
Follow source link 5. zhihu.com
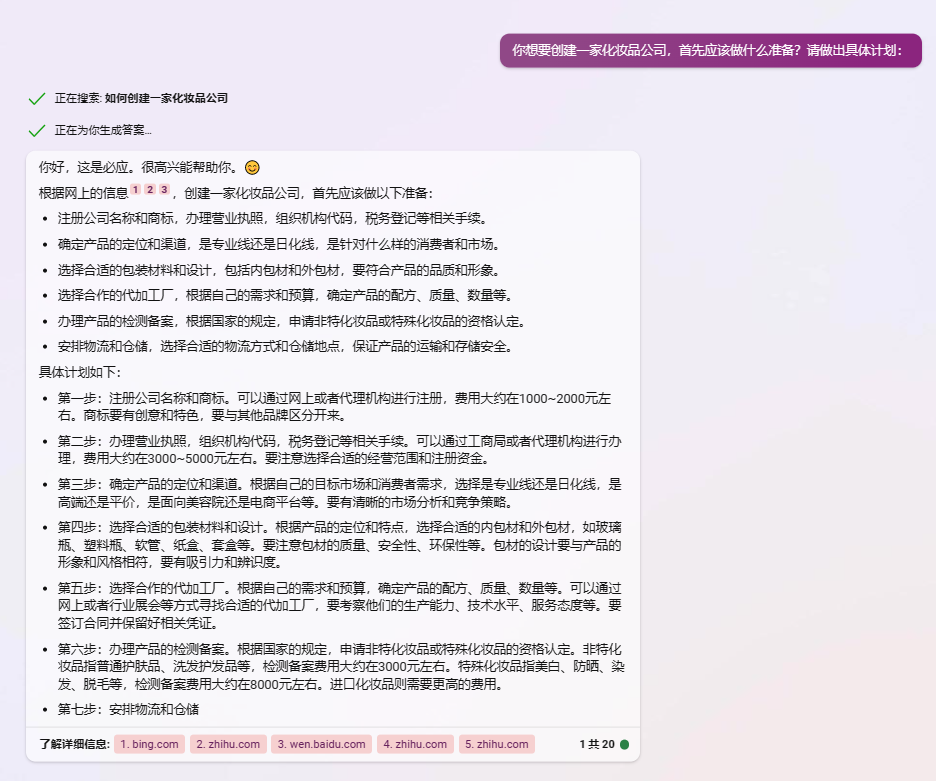497,744
